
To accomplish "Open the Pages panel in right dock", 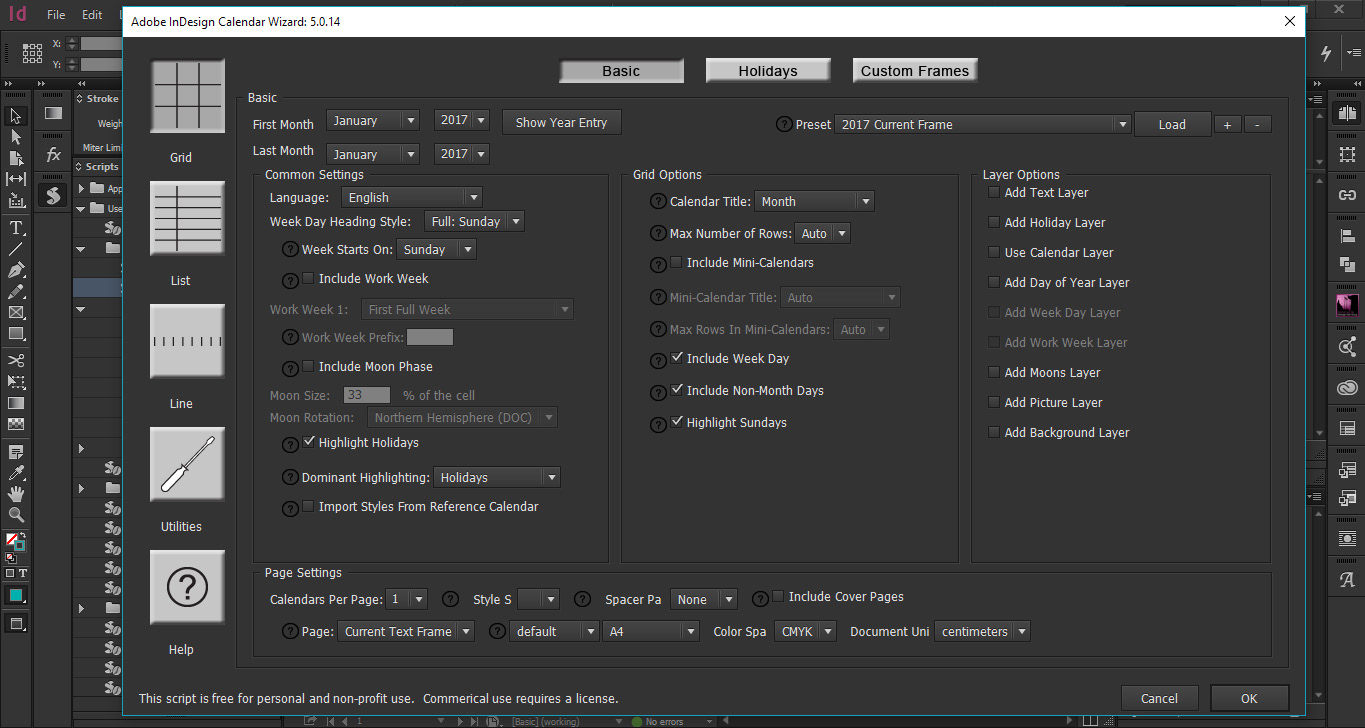I will (x=1347, y=114).
